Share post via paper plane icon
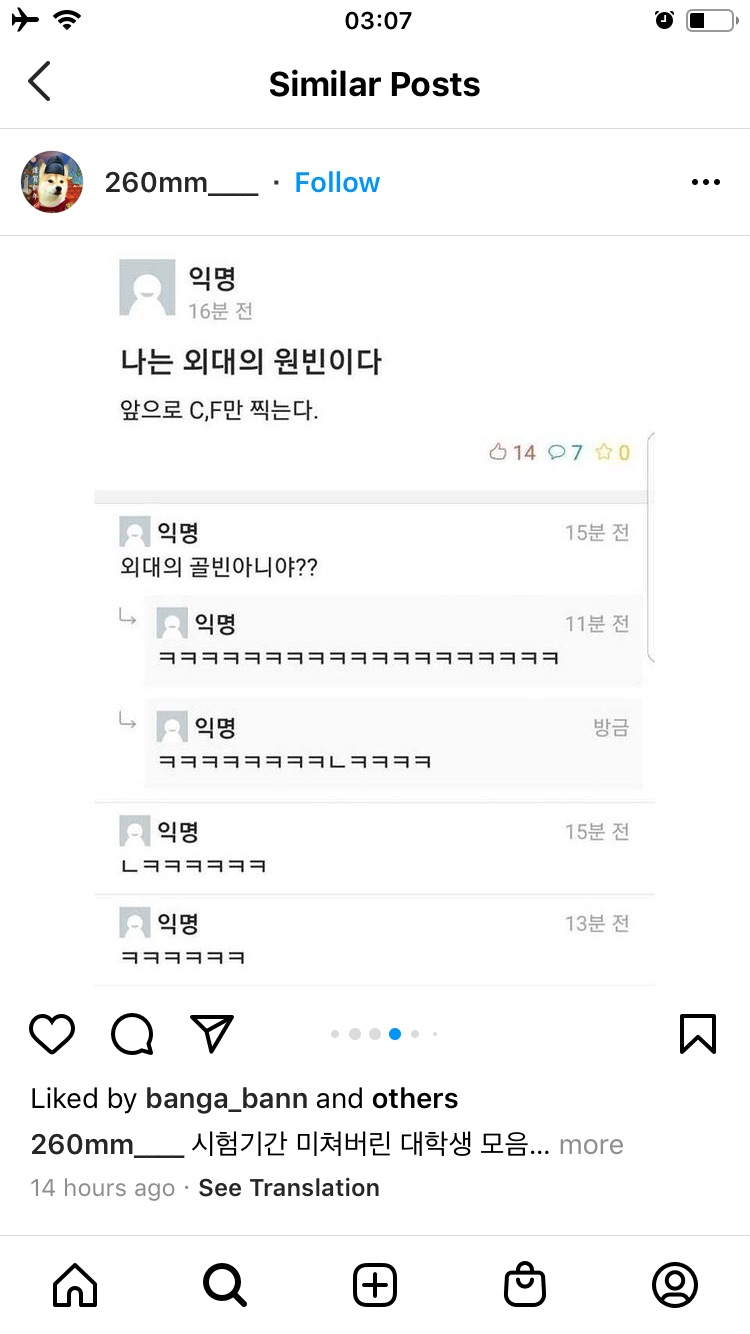Image resolution: width=750 pixels, height=1334 pixels. click(212, 1034)
